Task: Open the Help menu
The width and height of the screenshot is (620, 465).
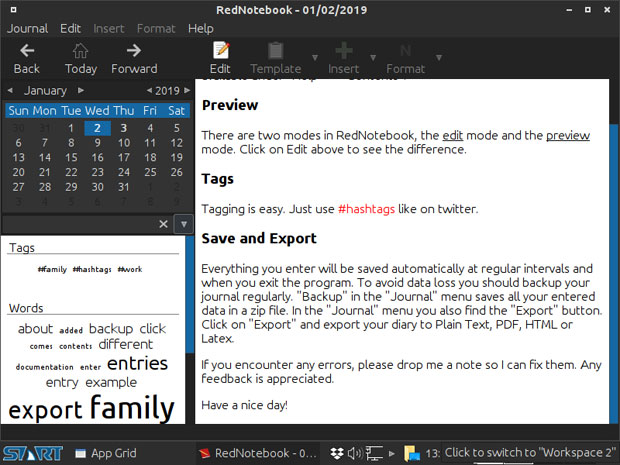Action: click(x=200, y=28)
